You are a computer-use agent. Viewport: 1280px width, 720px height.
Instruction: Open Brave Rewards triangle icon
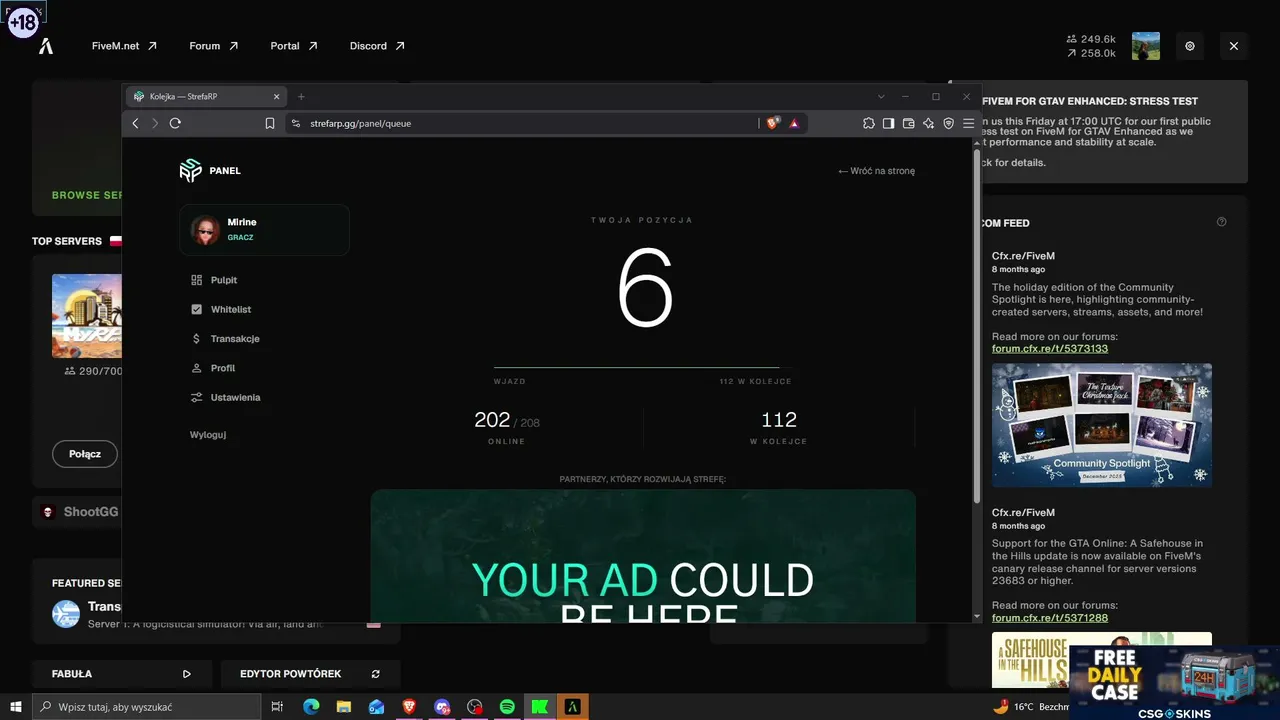794,123
